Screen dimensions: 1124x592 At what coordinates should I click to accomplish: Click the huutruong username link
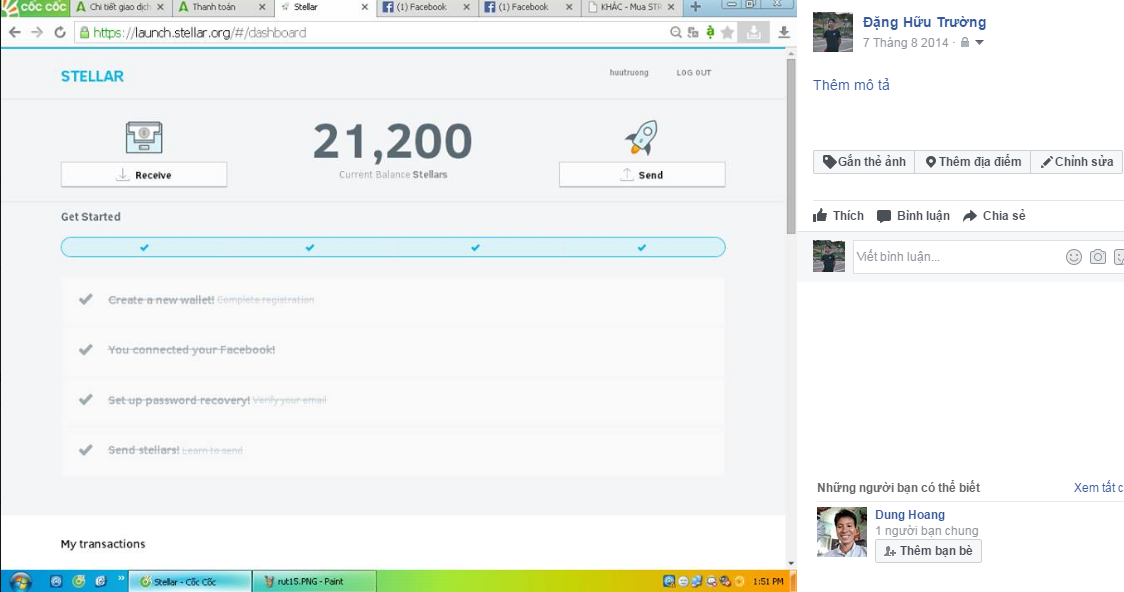[x=629, y=72]
